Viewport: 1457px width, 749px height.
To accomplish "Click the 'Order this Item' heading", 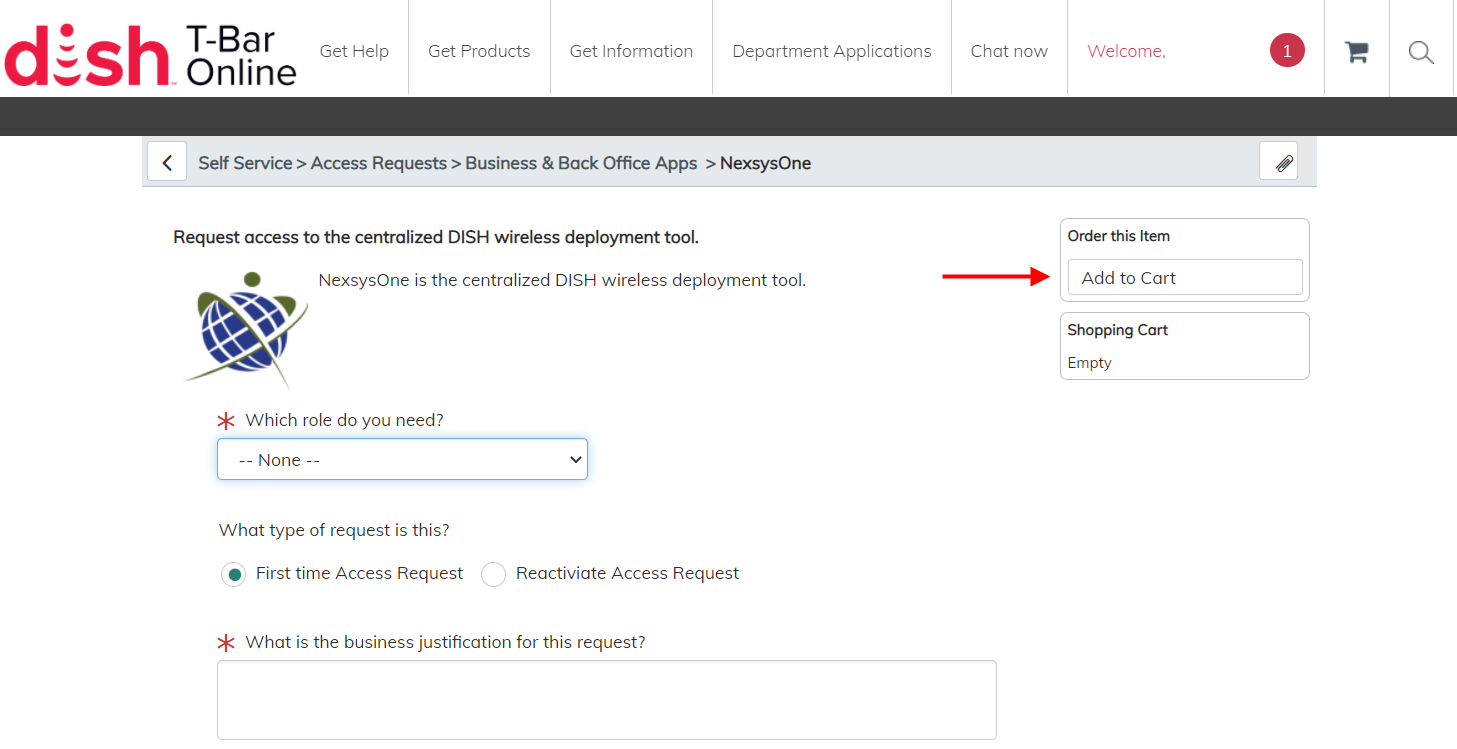I will pos(1118,236).
